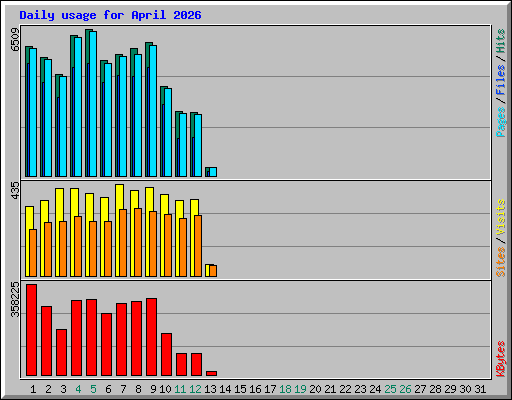
Task: Click the large cyan bar for day 3
Action: [x=63, y=126]
